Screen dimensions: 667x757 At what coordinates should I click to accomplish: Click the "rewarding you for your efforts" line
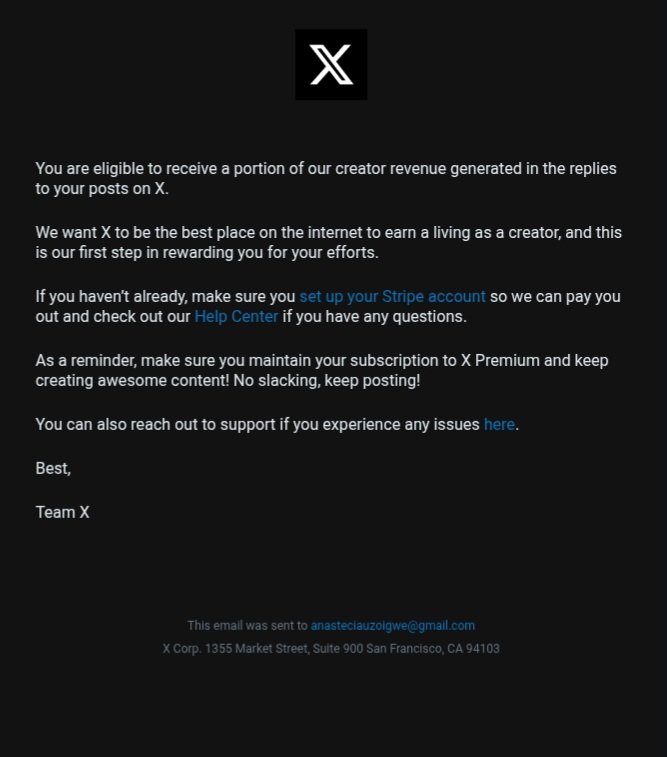click(x=270, y=252)
